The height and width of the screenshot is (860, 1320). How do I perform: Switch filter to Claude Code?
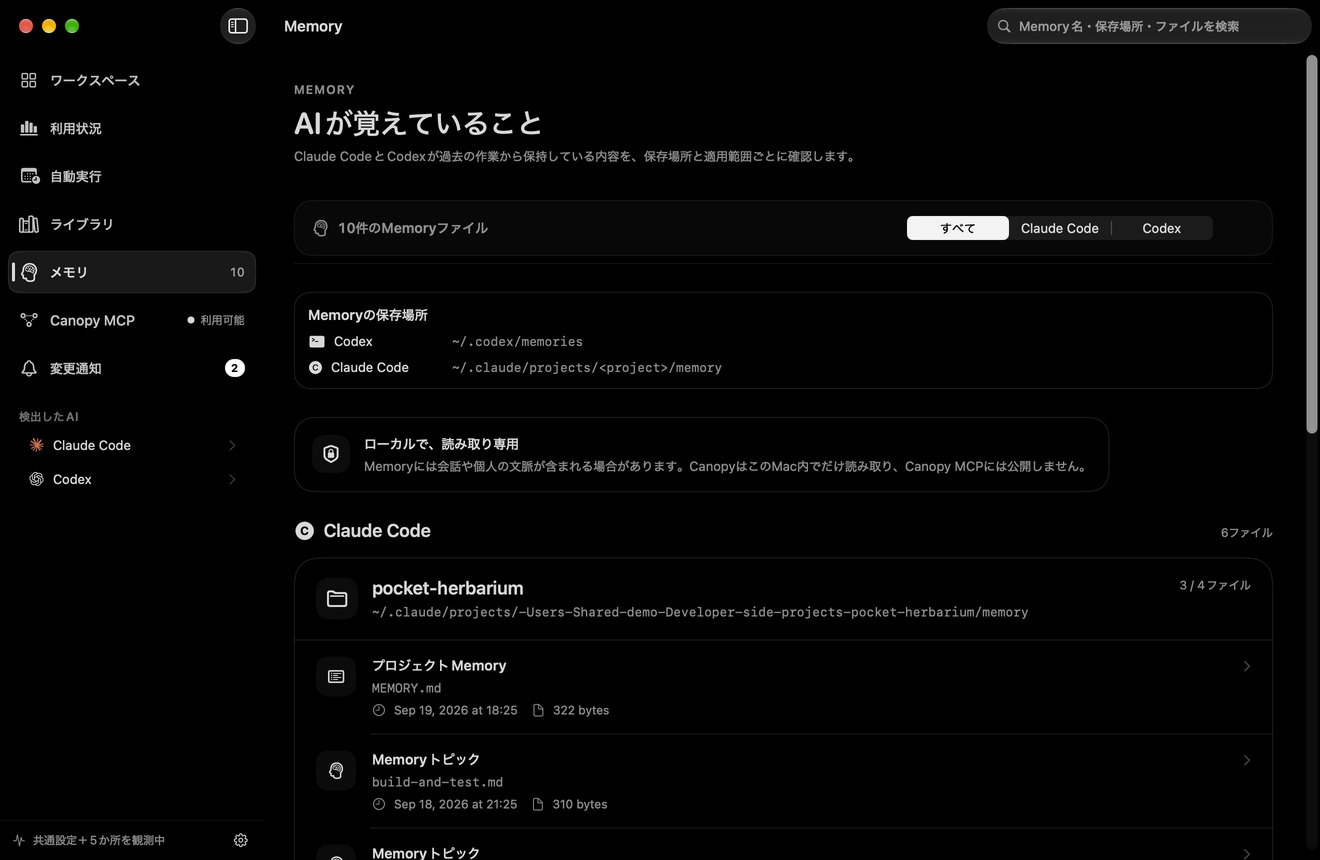(x=1060, y=228)
